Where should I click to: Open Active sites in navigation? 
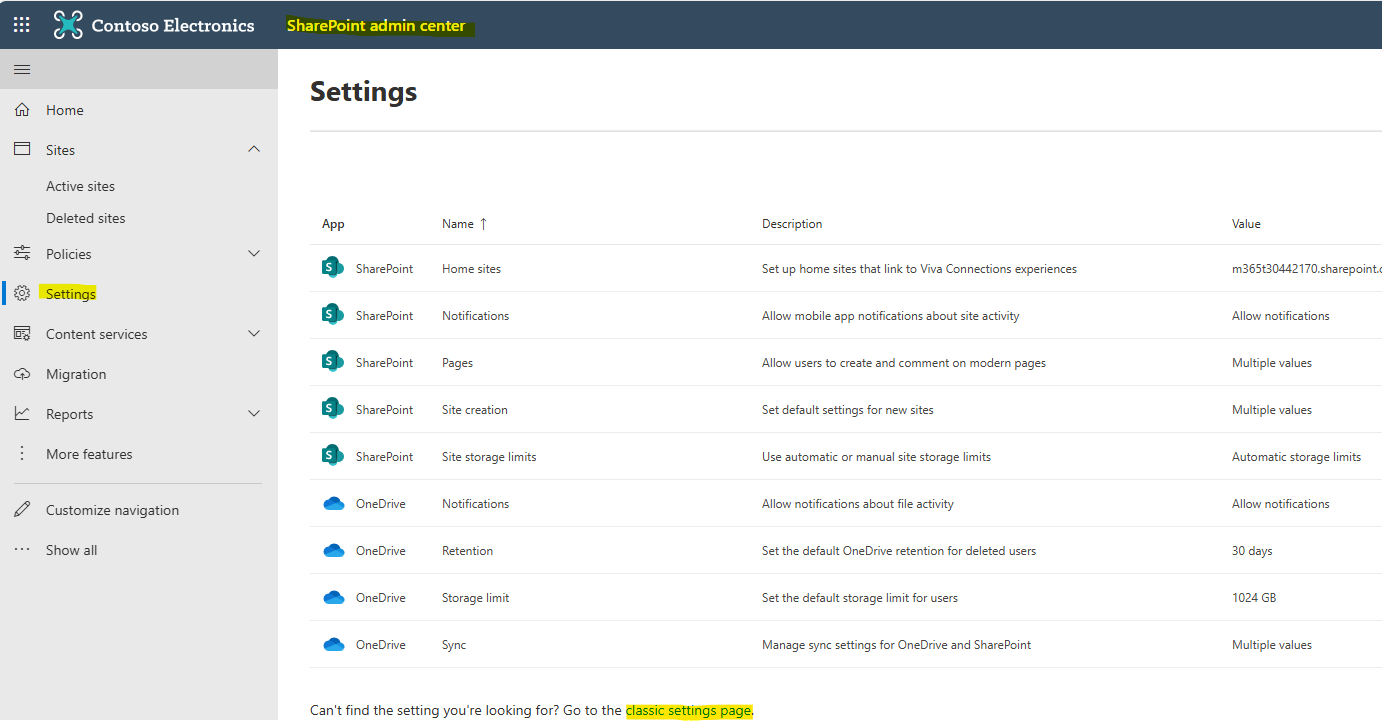pos(80,186)
